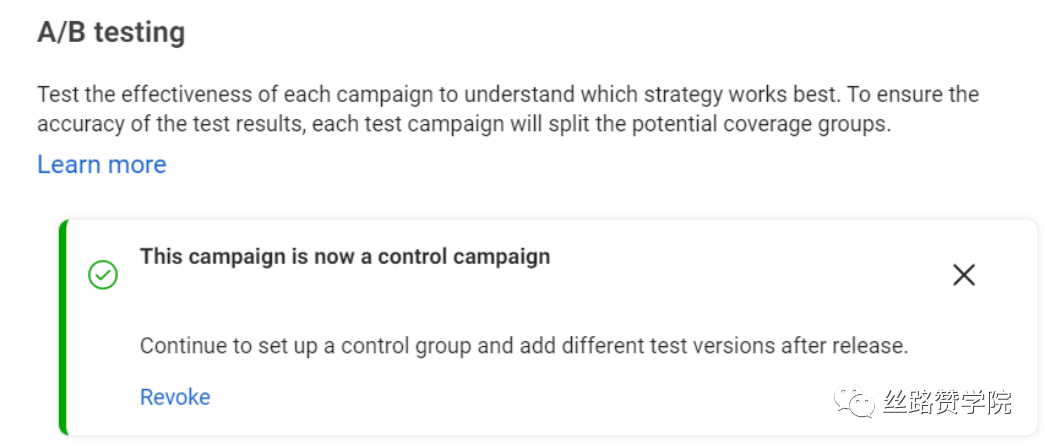Open the Learn more link
1045x448 pixels.
[x=102, y=164]
